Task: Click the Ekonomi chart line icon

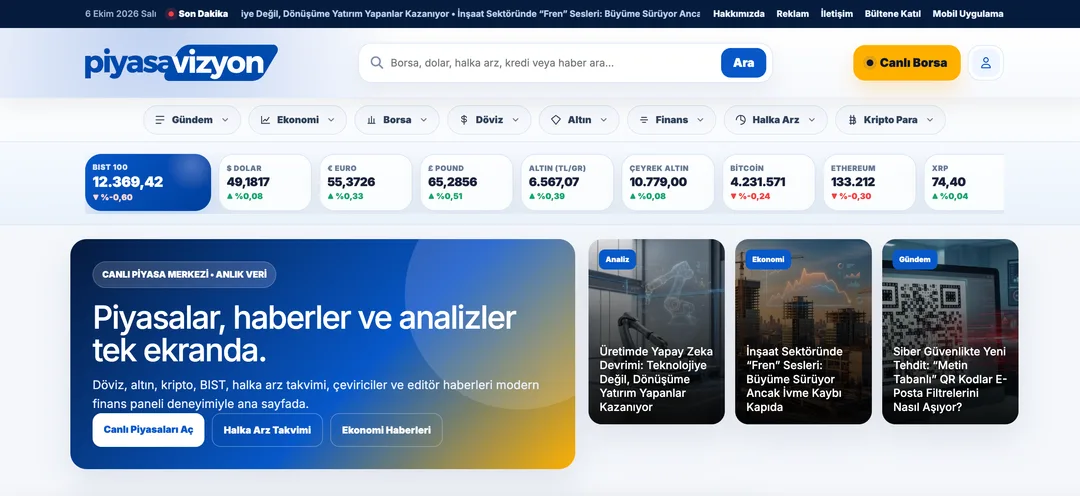Action: [x=265, y=120]
